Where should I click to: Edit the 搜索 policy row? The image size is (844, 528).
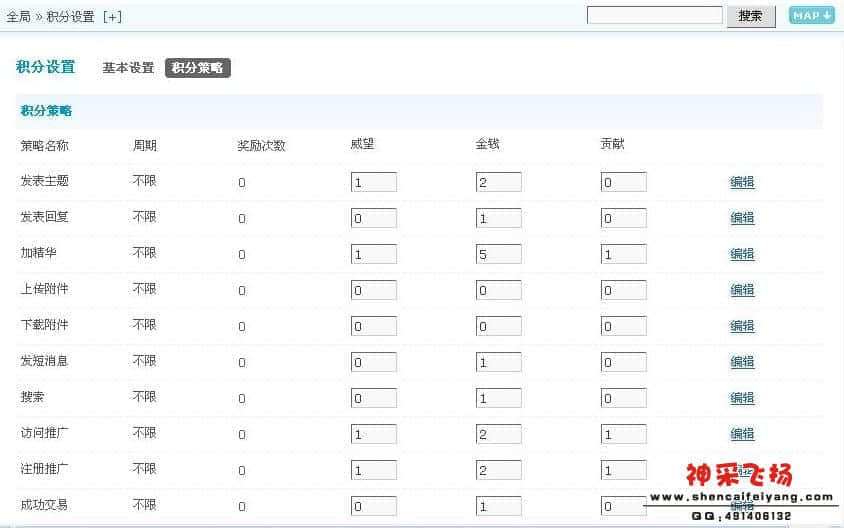click(742, 398)
